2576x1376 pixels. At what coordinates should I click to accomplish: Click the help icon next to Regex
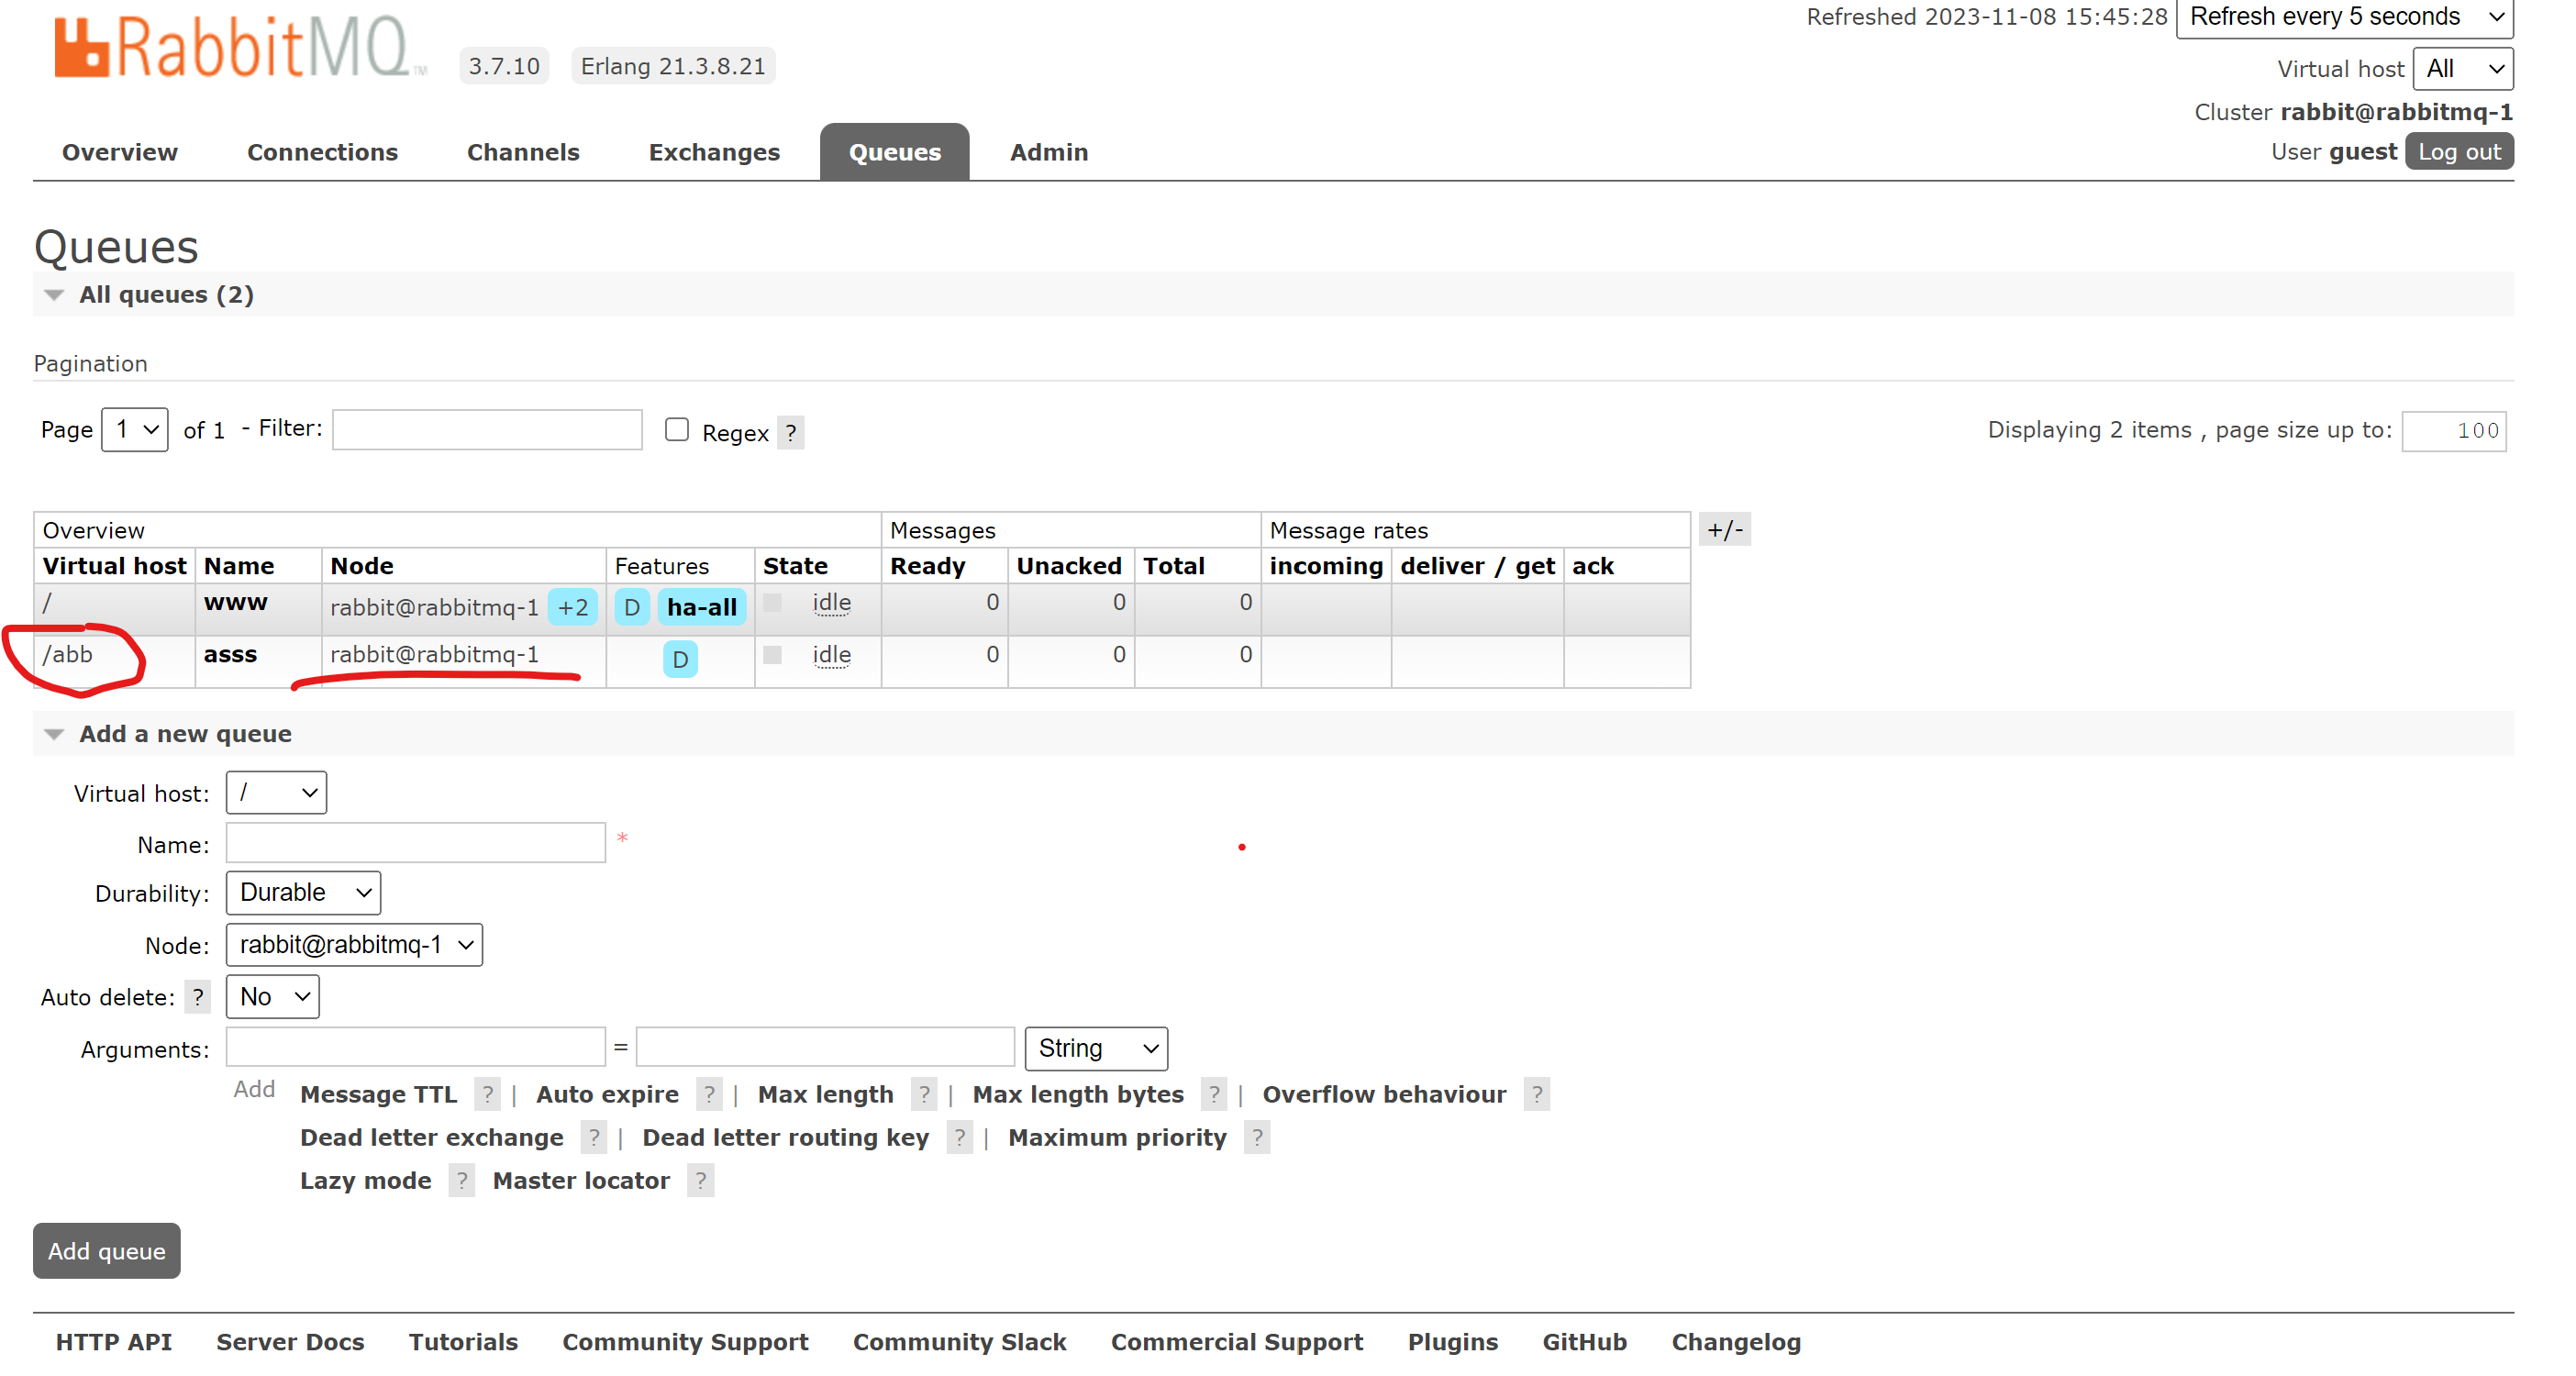[x=790, y=433]
